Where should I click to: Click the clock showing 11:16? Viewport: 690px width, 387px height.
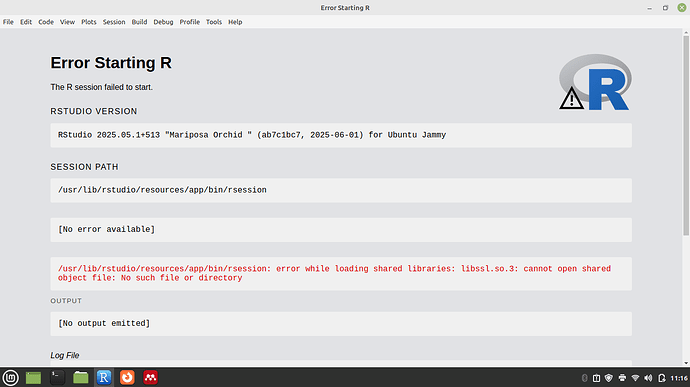679,378
